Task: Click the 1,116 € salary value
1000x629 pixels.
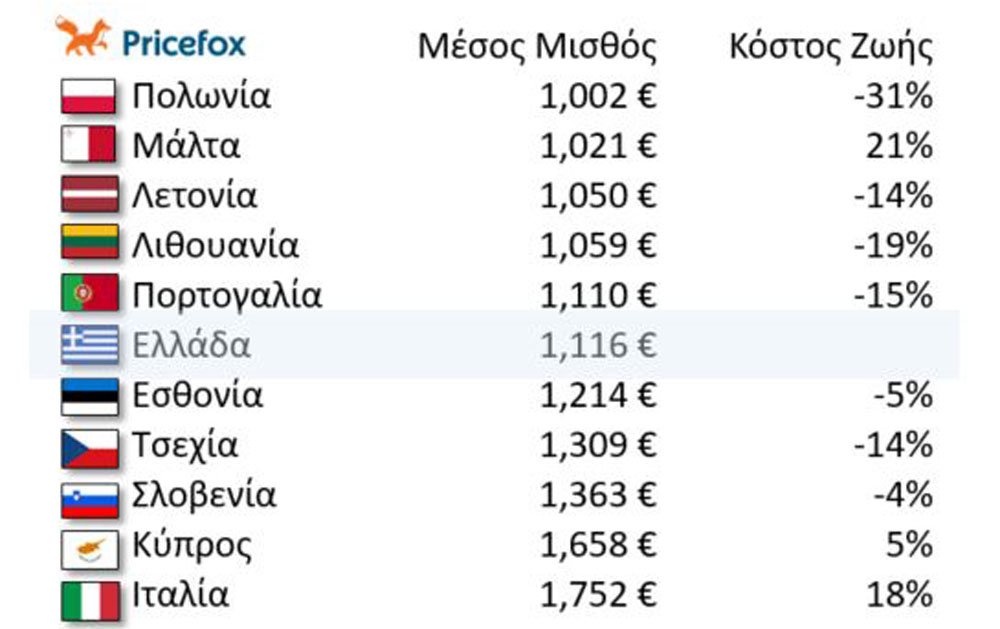Action: point(598,346)
